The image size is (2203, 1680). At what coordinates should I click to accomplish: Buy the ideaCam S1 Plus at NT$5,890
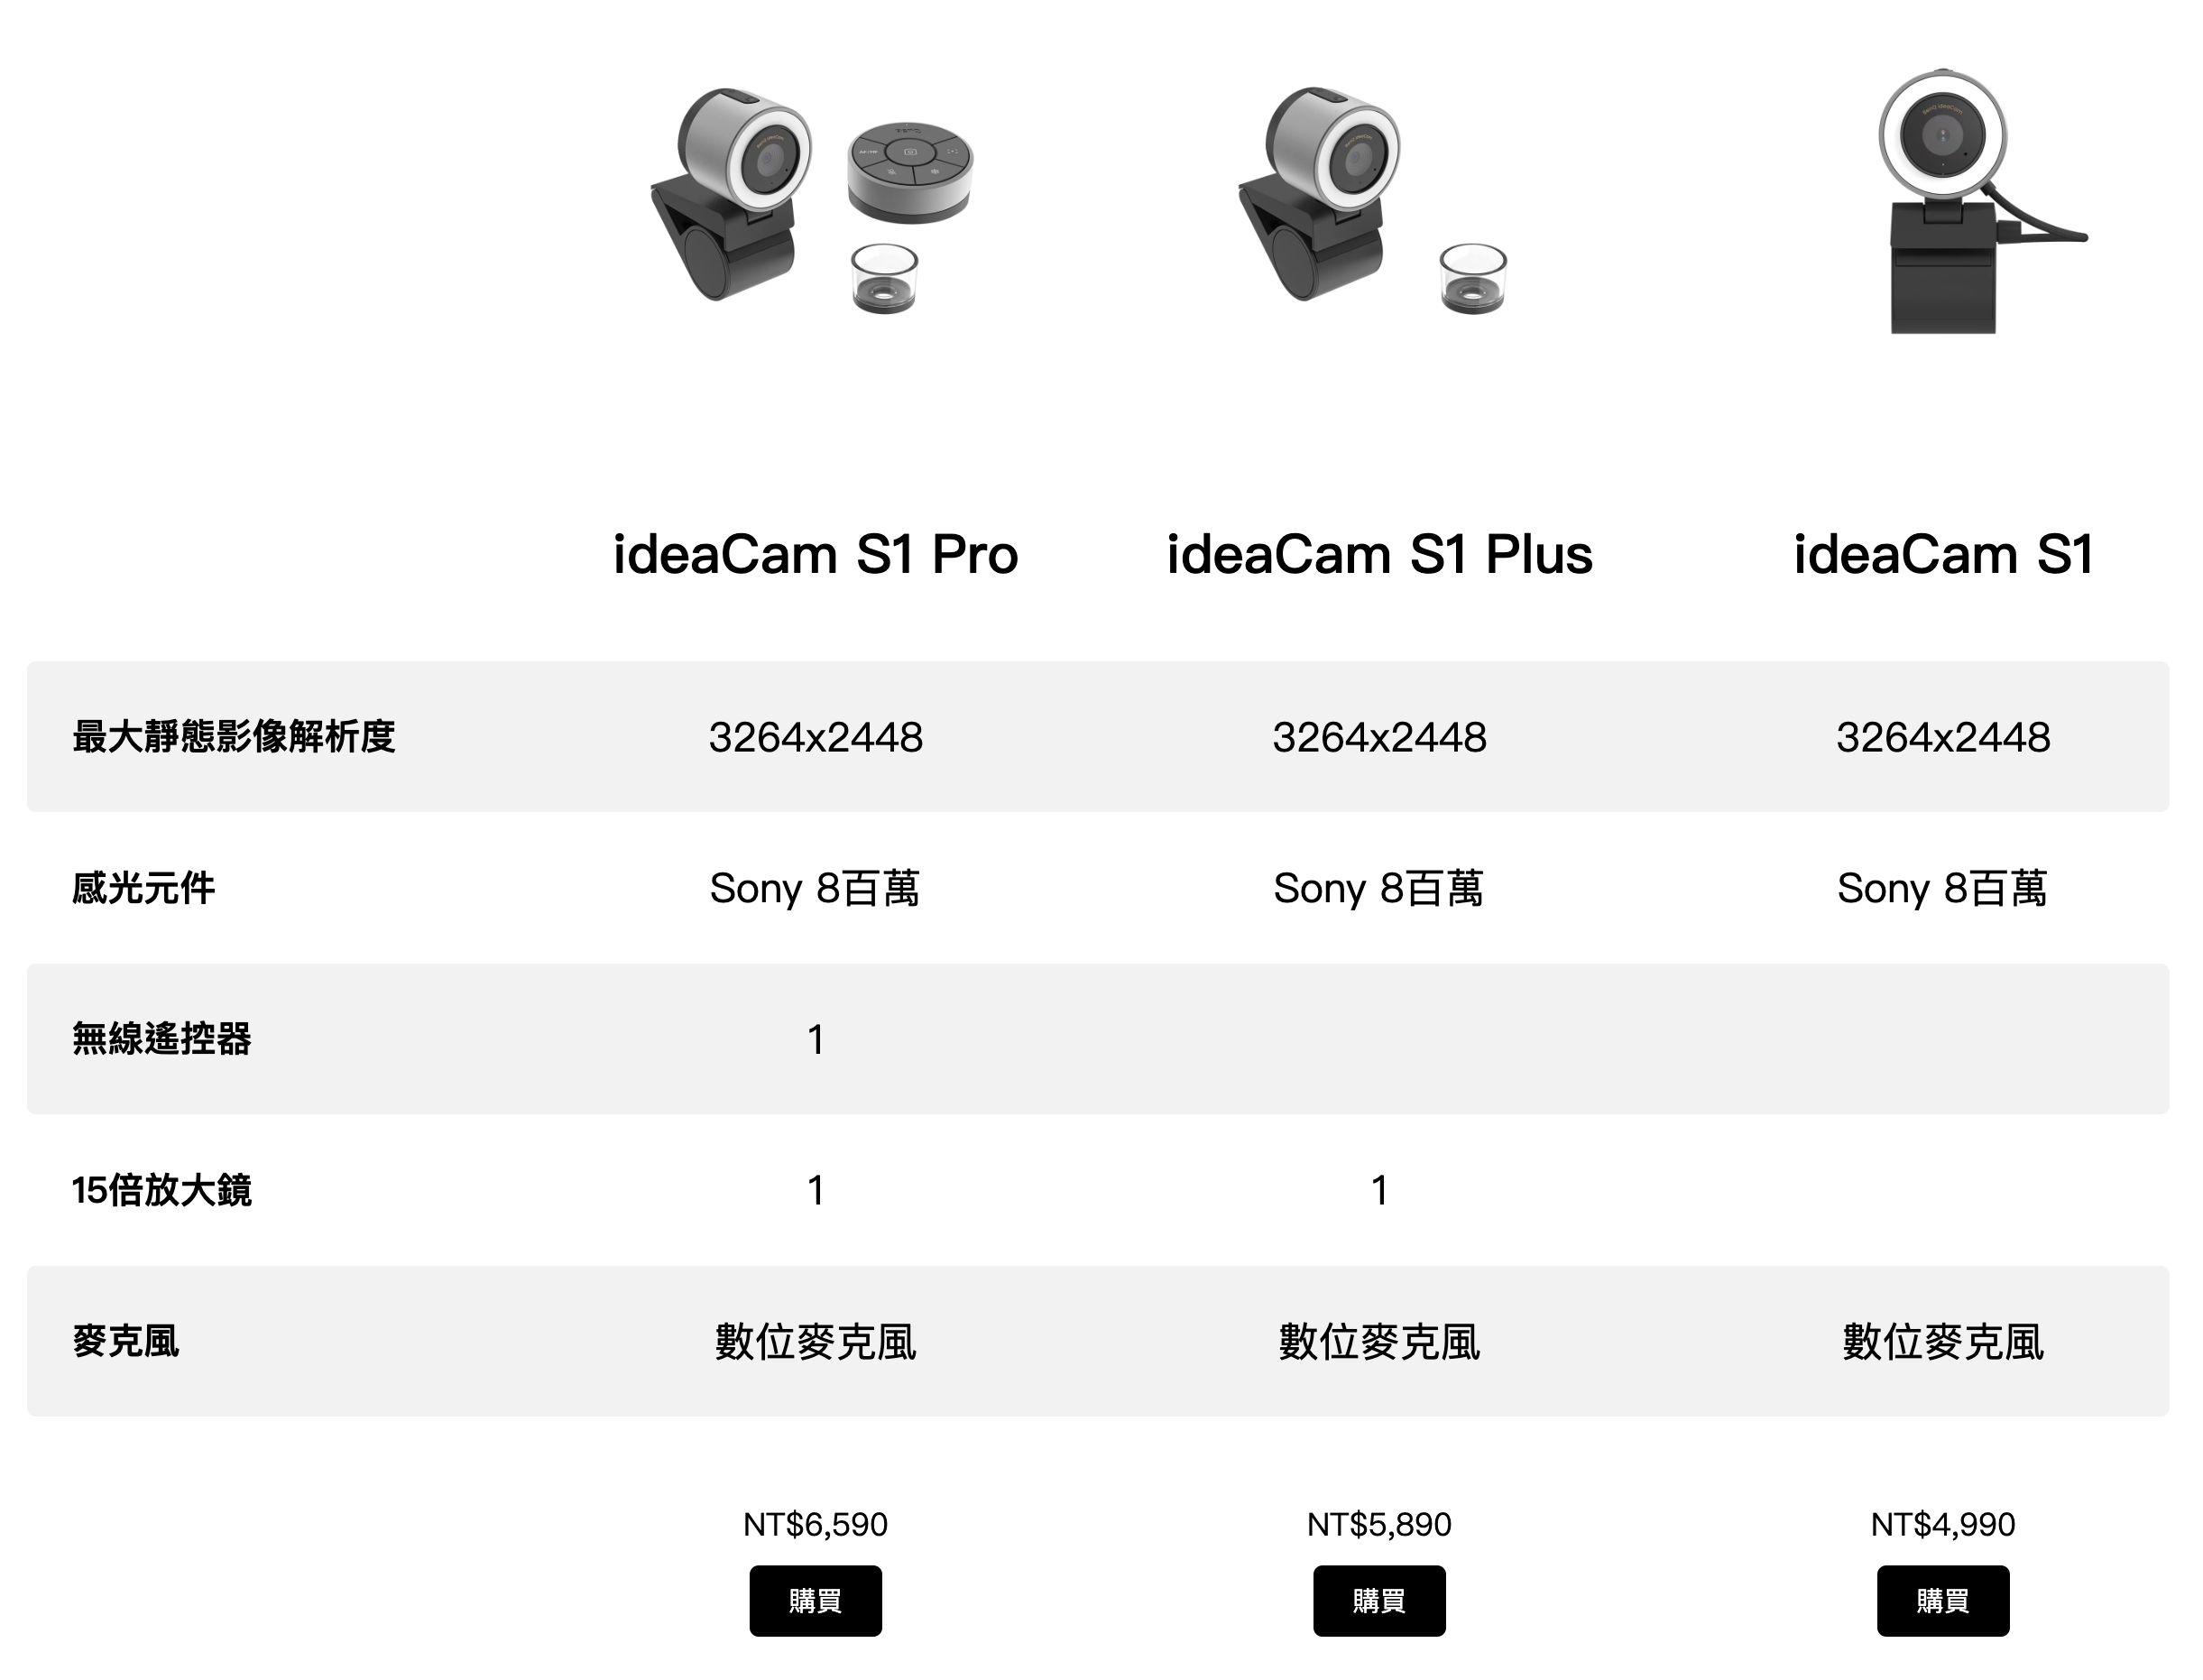(x=1379, y=1600)
